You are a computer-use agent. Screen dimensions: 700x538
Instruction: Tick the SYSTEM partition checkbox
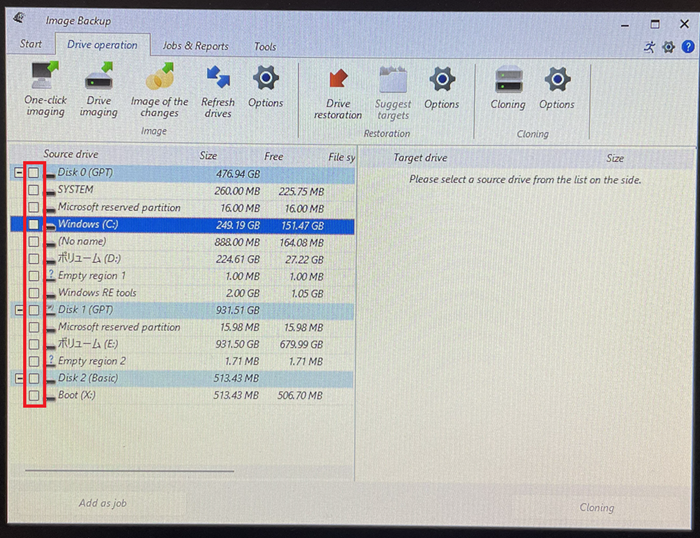(34, 190)
